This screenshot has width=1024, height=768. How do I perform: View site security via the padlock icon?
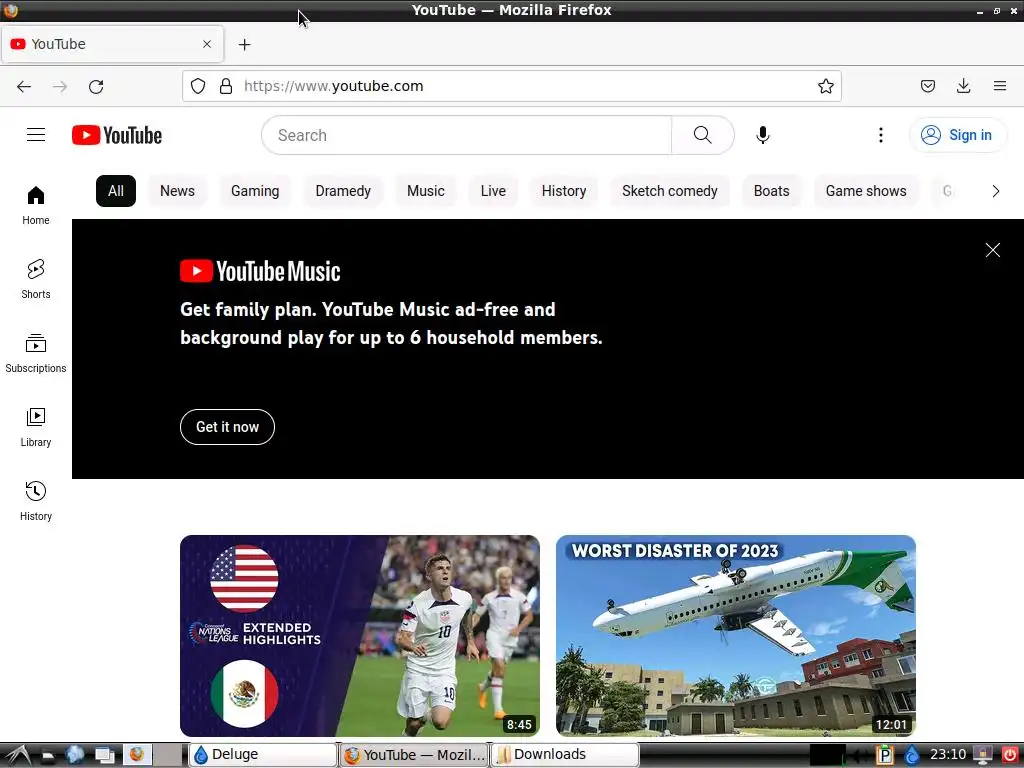coord(226,86)
